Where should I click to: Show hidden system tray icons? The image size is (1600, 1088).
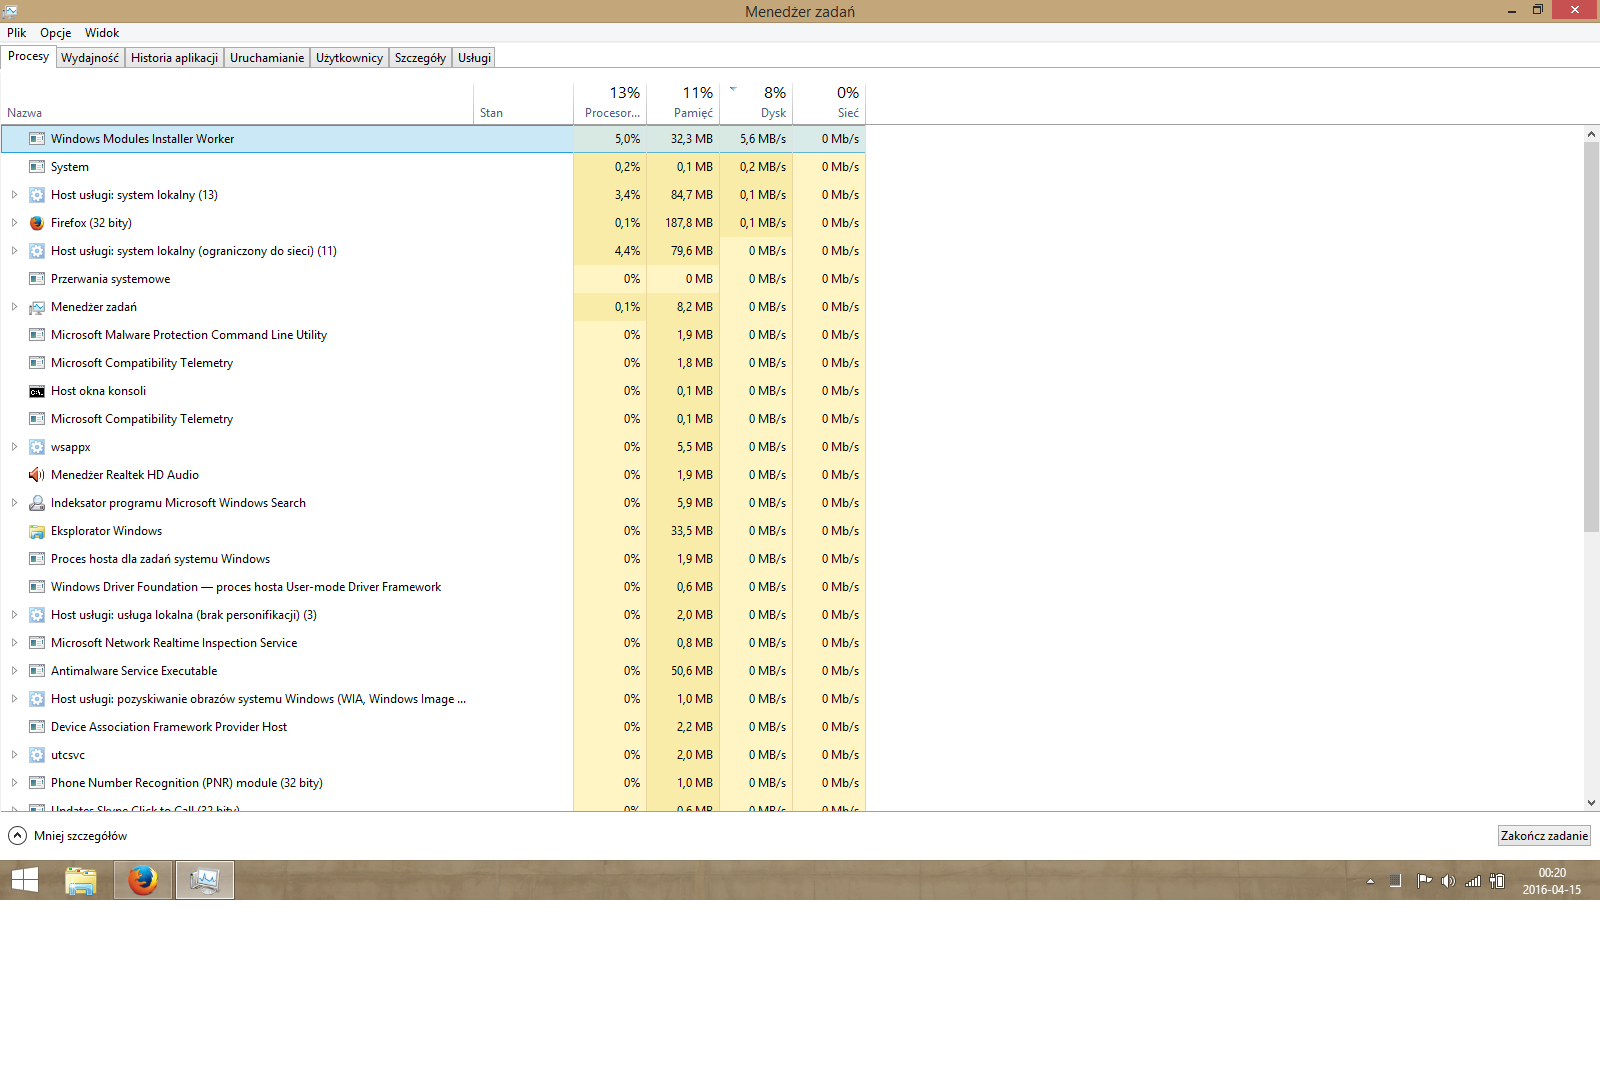click(1370, 881)
